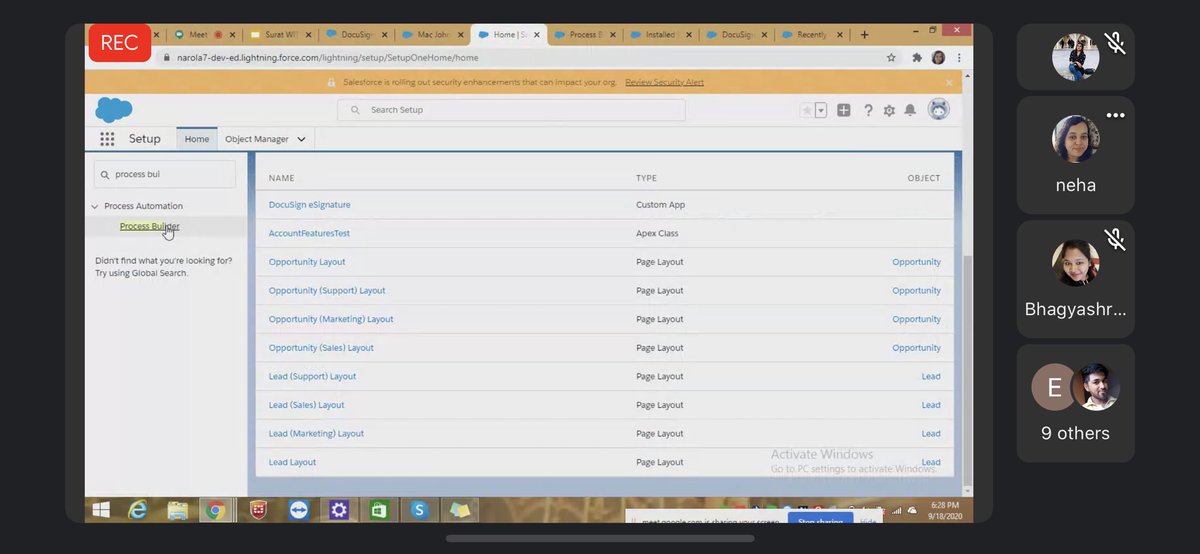The image size is (1200, 554).
Task: Open the Object Manager dropdown chevron
Action: pos(302,139)
